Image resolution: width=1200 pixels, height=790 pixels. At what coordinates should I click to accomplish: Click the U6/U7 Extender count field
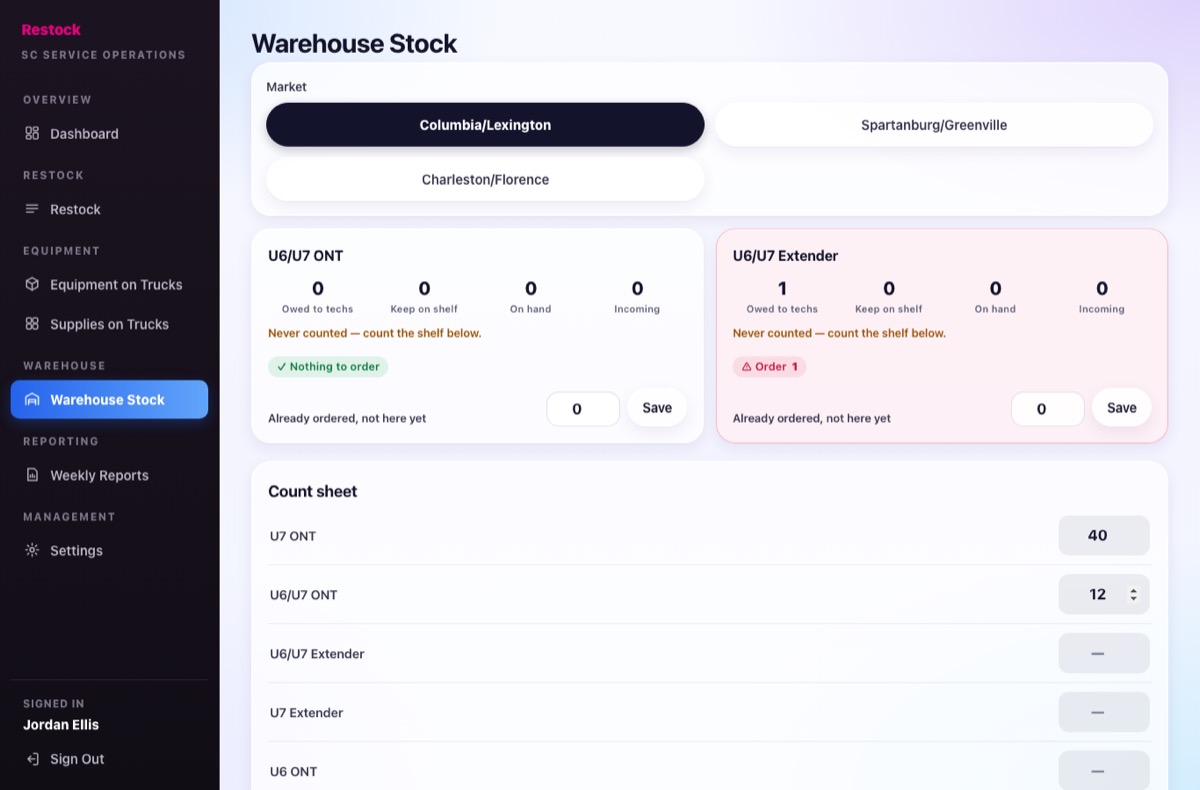(x=1104, y=653)
